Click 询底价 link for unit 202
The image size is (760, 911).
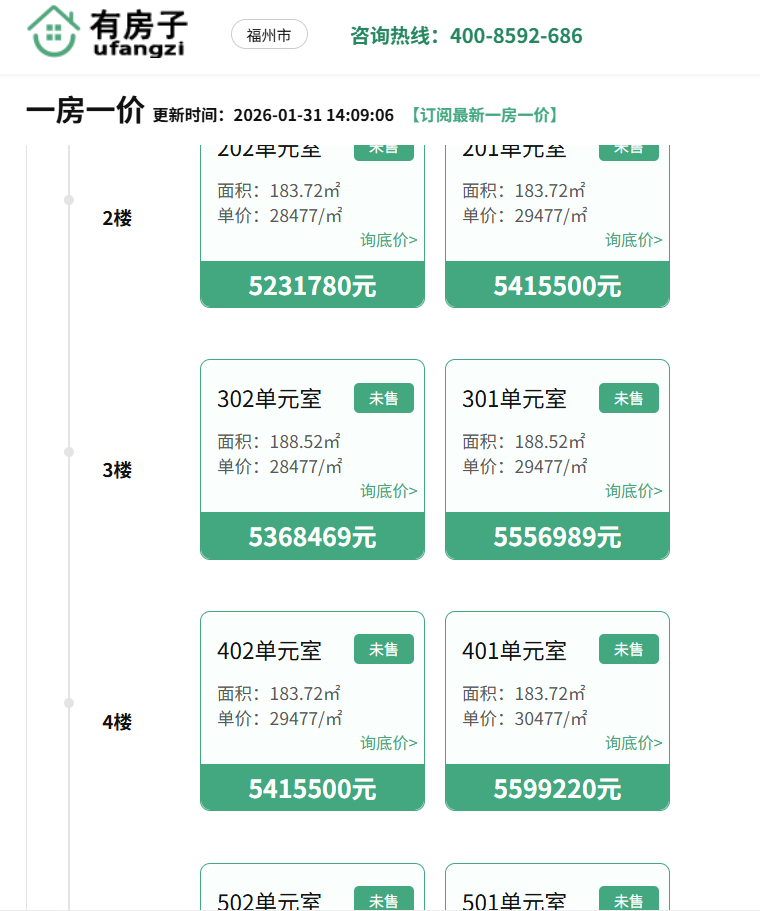tap(389, 240)
